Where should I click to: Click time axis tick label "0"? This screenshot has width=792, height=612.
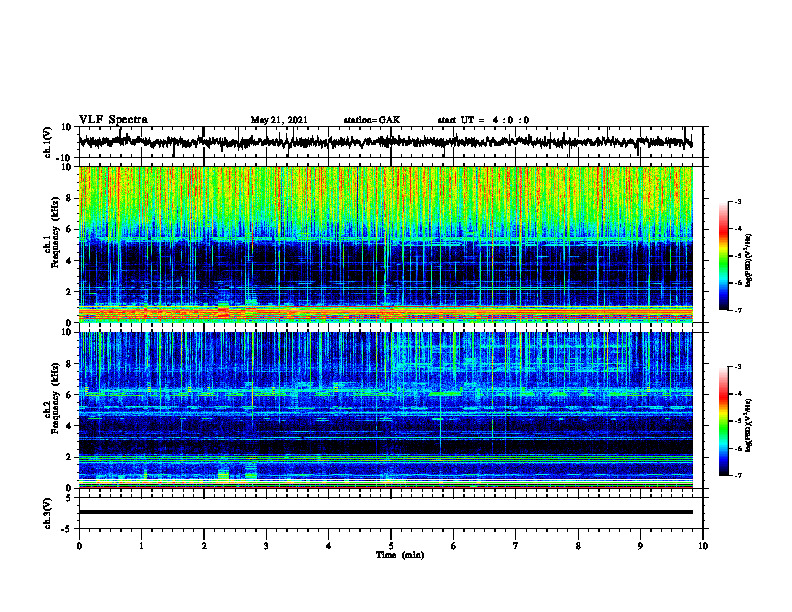pyautogui.click(x=79, y=546)
